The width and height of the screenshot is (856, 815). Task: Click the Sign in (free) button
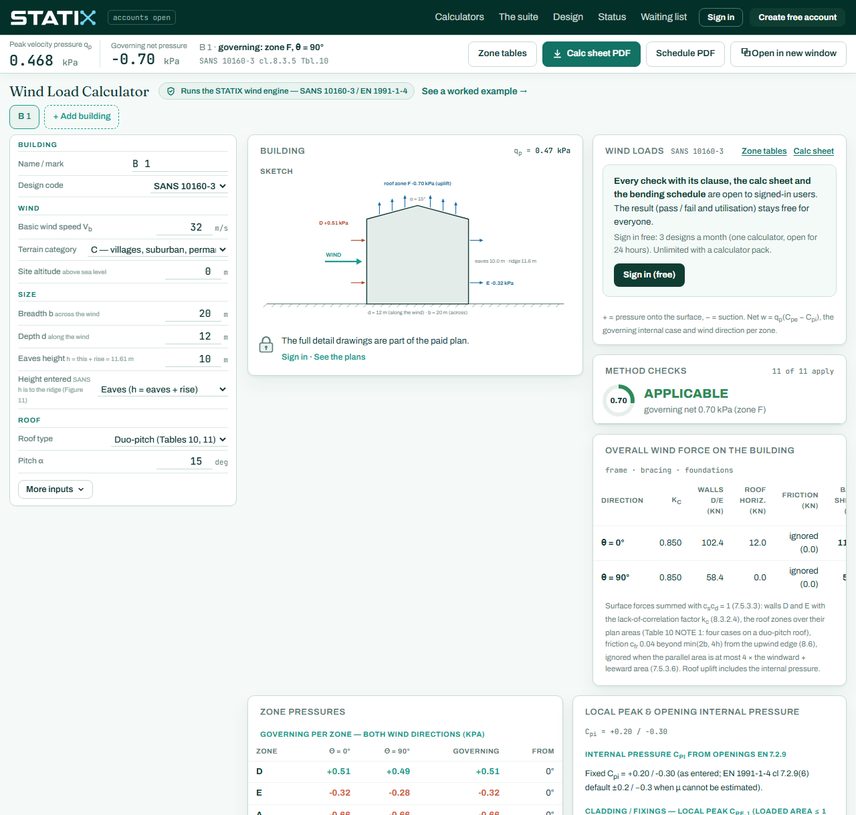(x=649, y=275)
